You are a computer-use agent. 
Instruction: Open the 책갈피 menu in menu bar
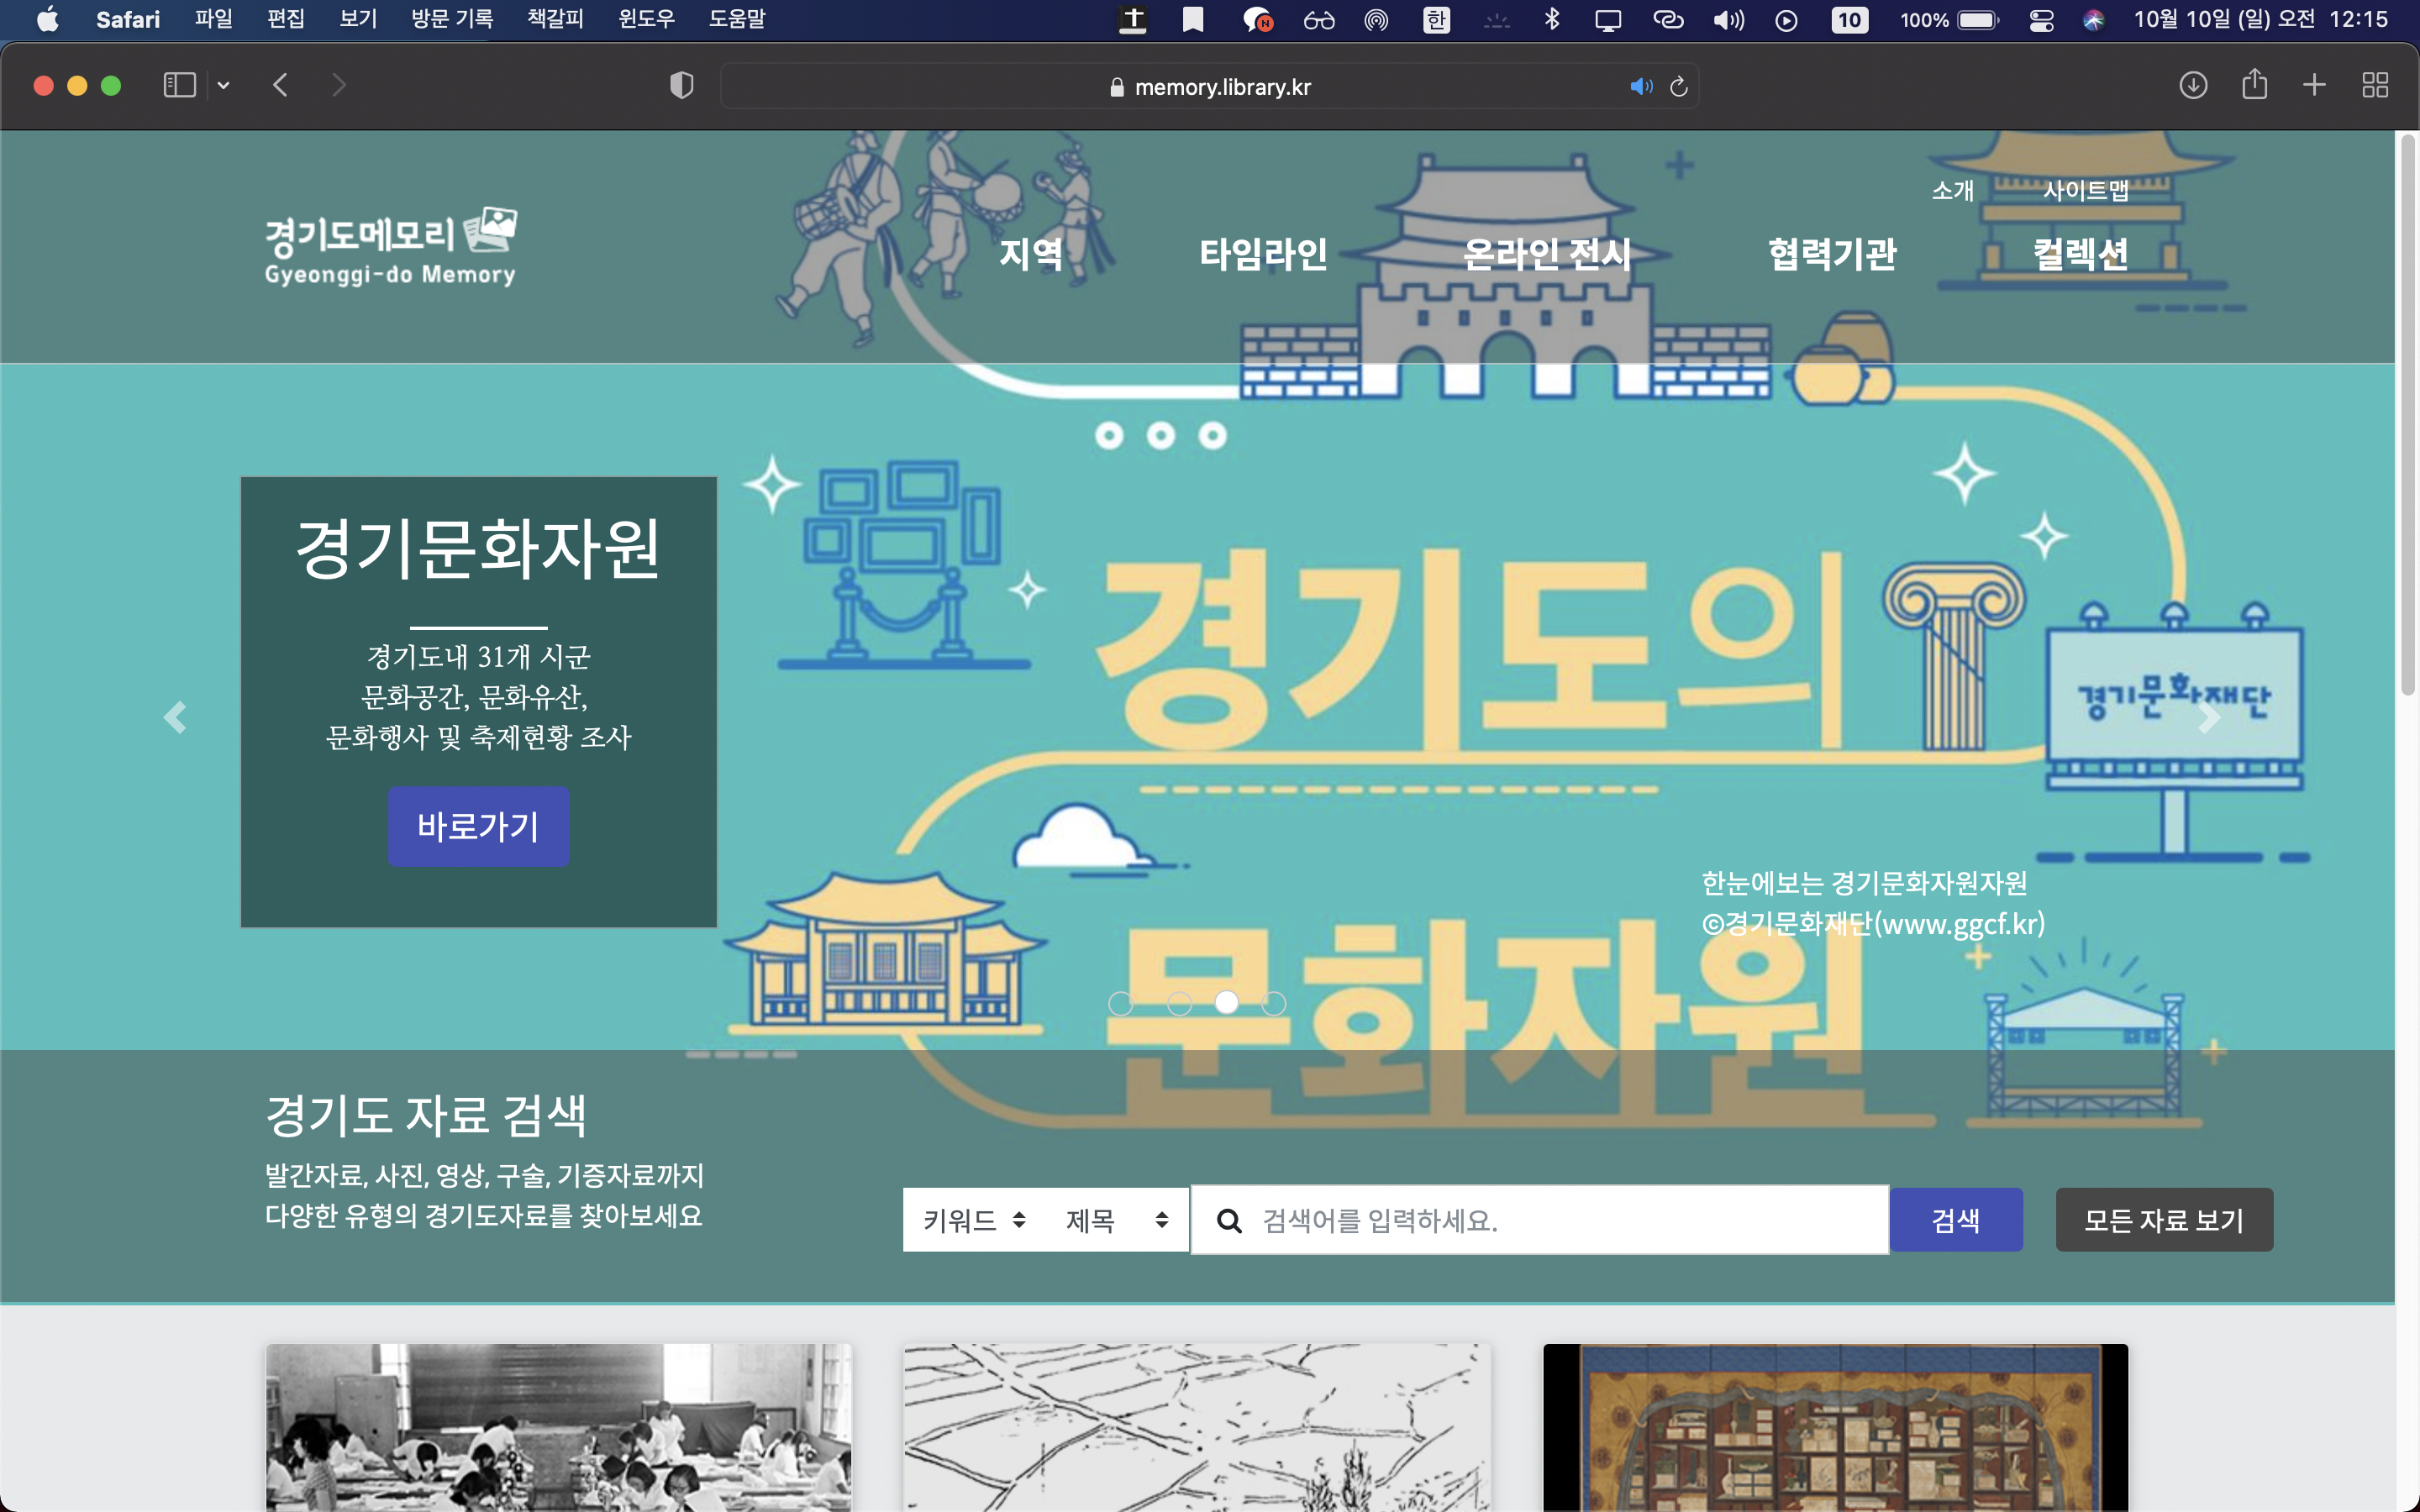pyautogui.click(x=555, y=19)
